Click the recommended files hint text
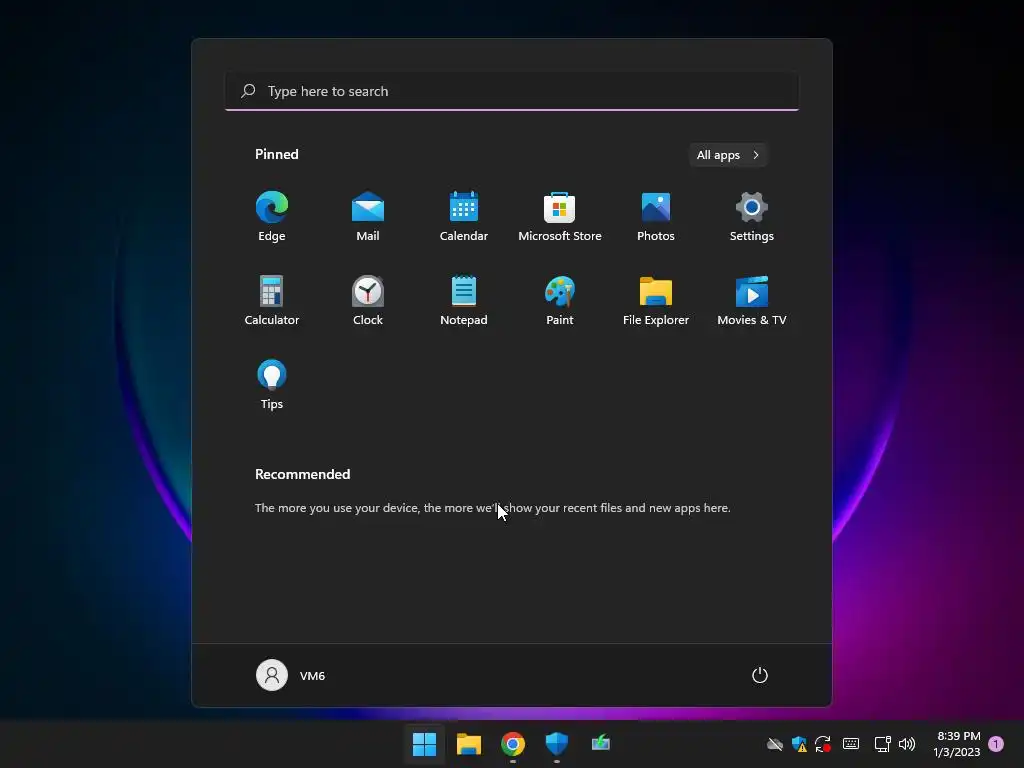The width and height of the screenshot is (1024, 768). (492, 507)
